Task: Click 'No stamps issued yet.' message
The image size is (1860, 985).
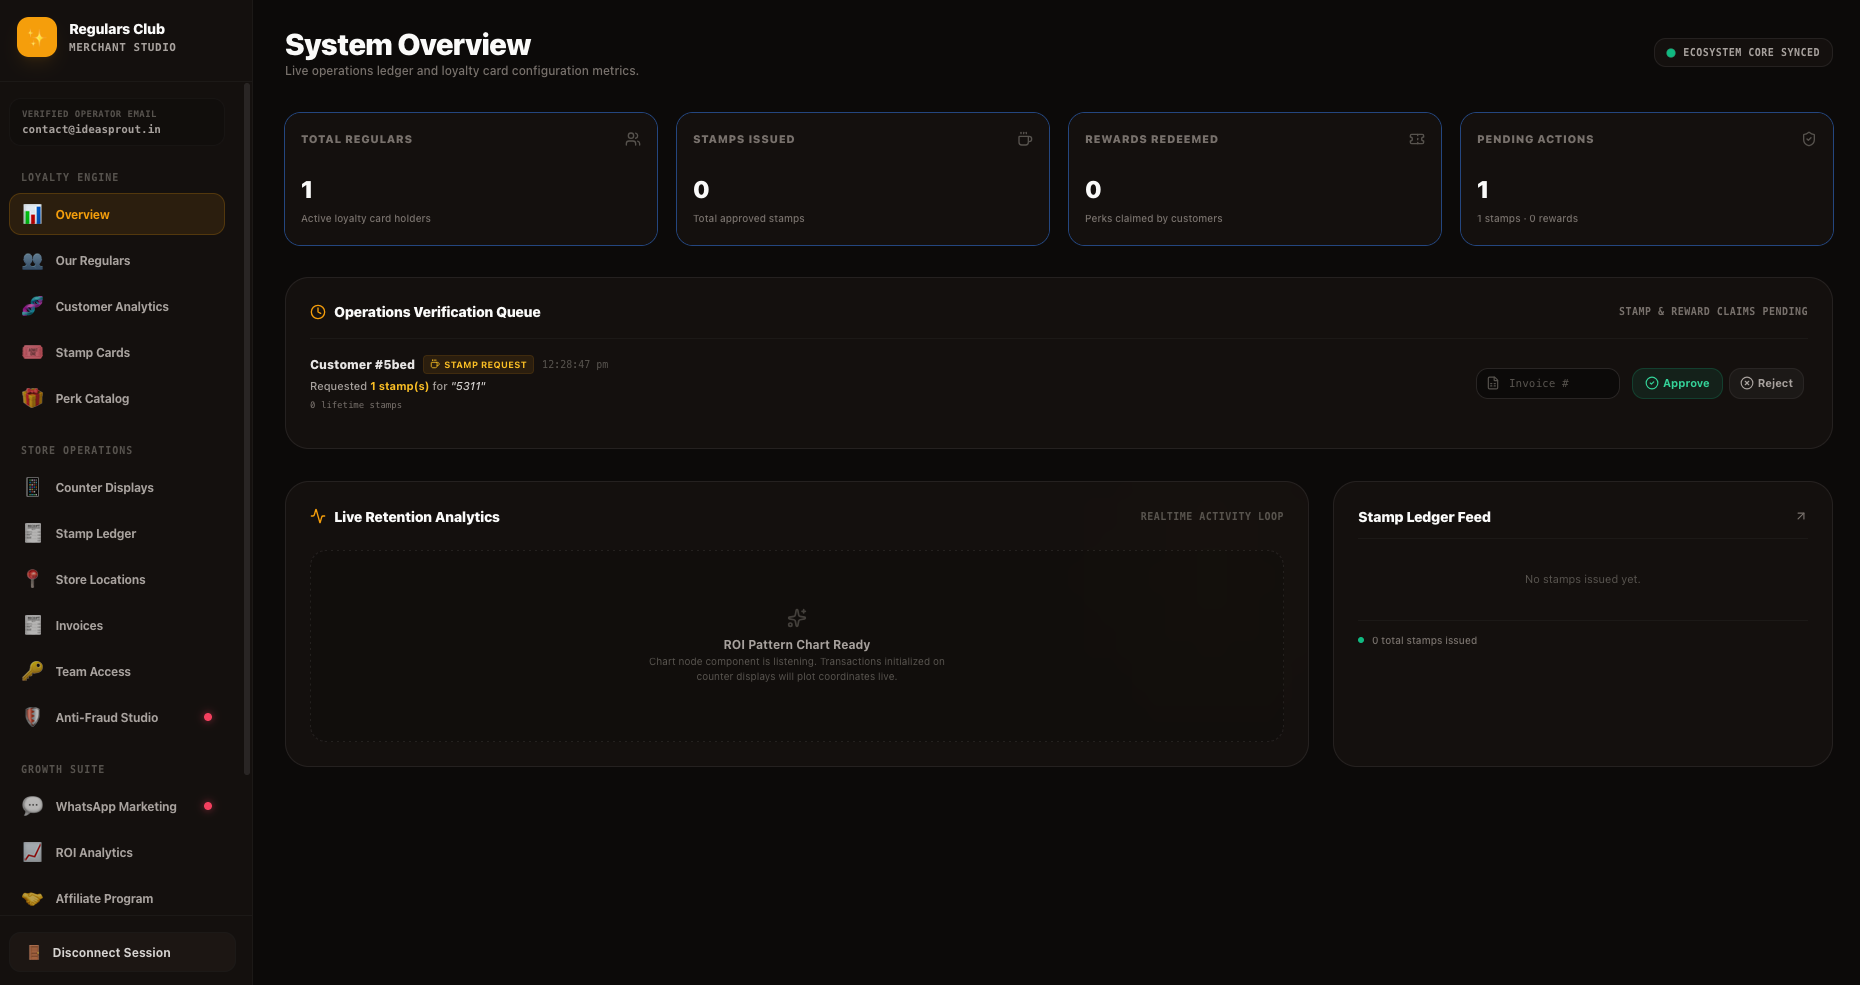Action: tap(1582, 579)
